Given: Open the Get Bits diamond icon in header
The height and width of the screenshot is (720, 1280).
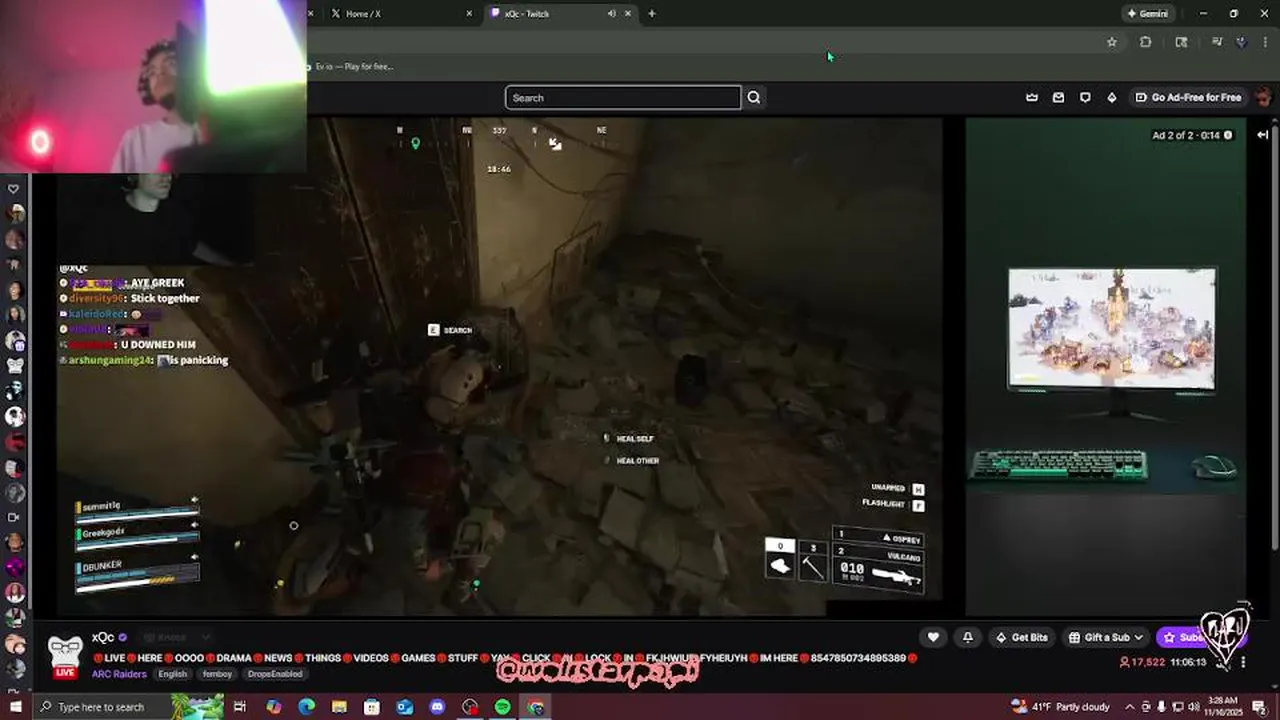Looking at the screenshot, I should 1111,97.
